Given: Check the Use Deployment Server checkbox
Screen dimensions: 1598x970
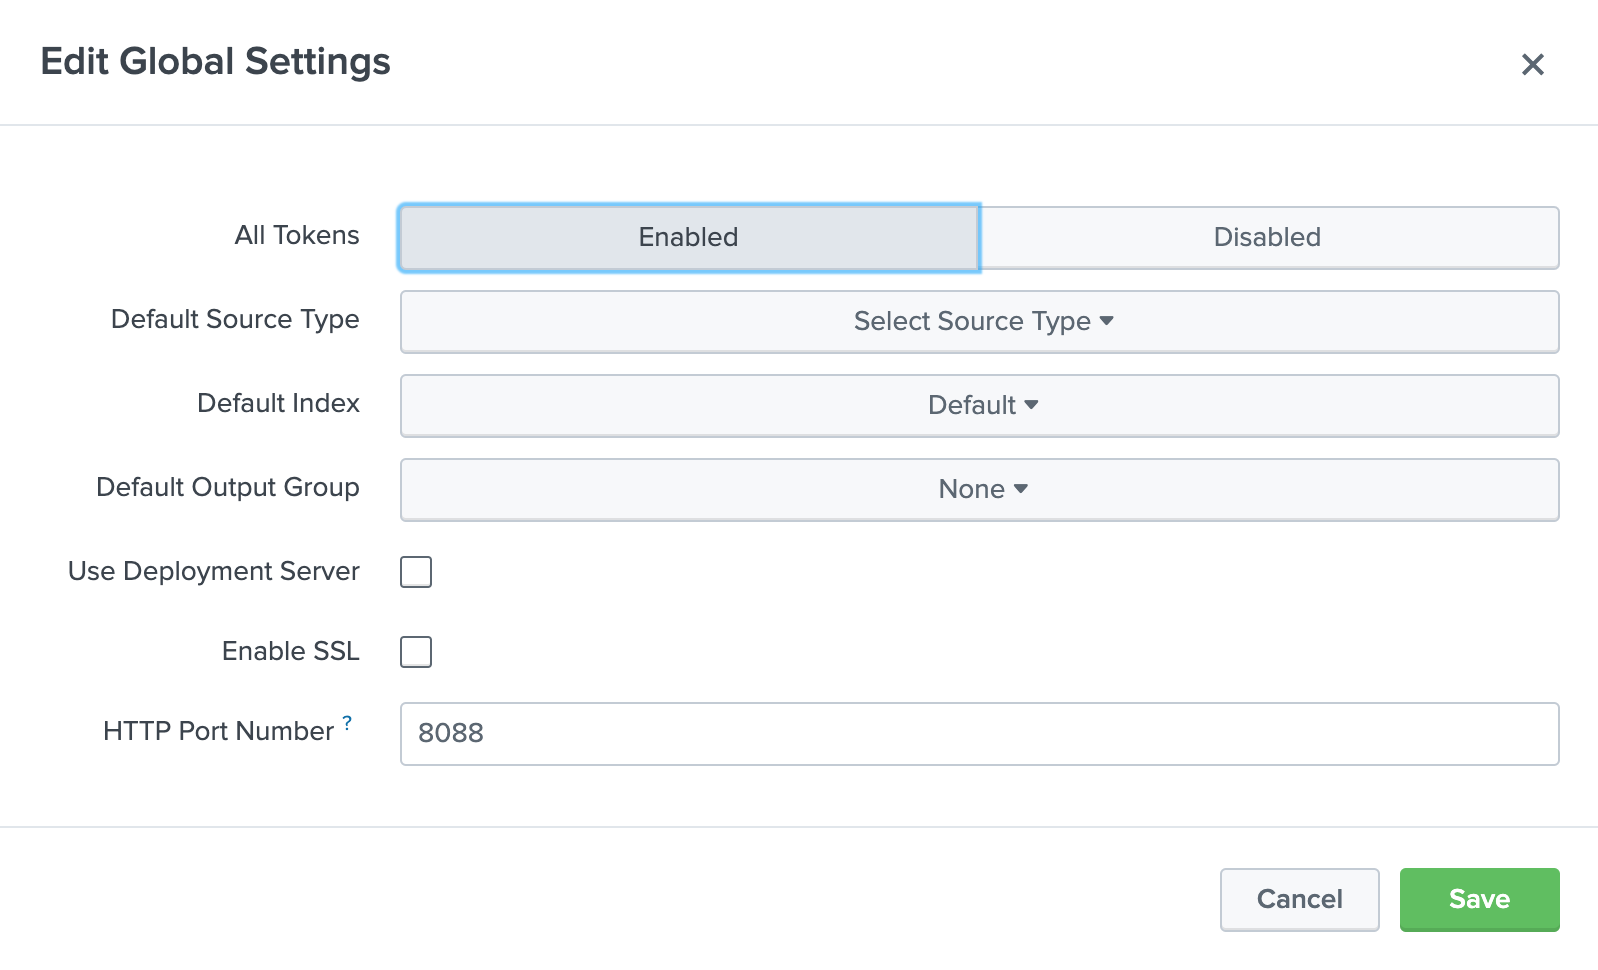Looking at the screenshot, I should (x=416, y=572).
